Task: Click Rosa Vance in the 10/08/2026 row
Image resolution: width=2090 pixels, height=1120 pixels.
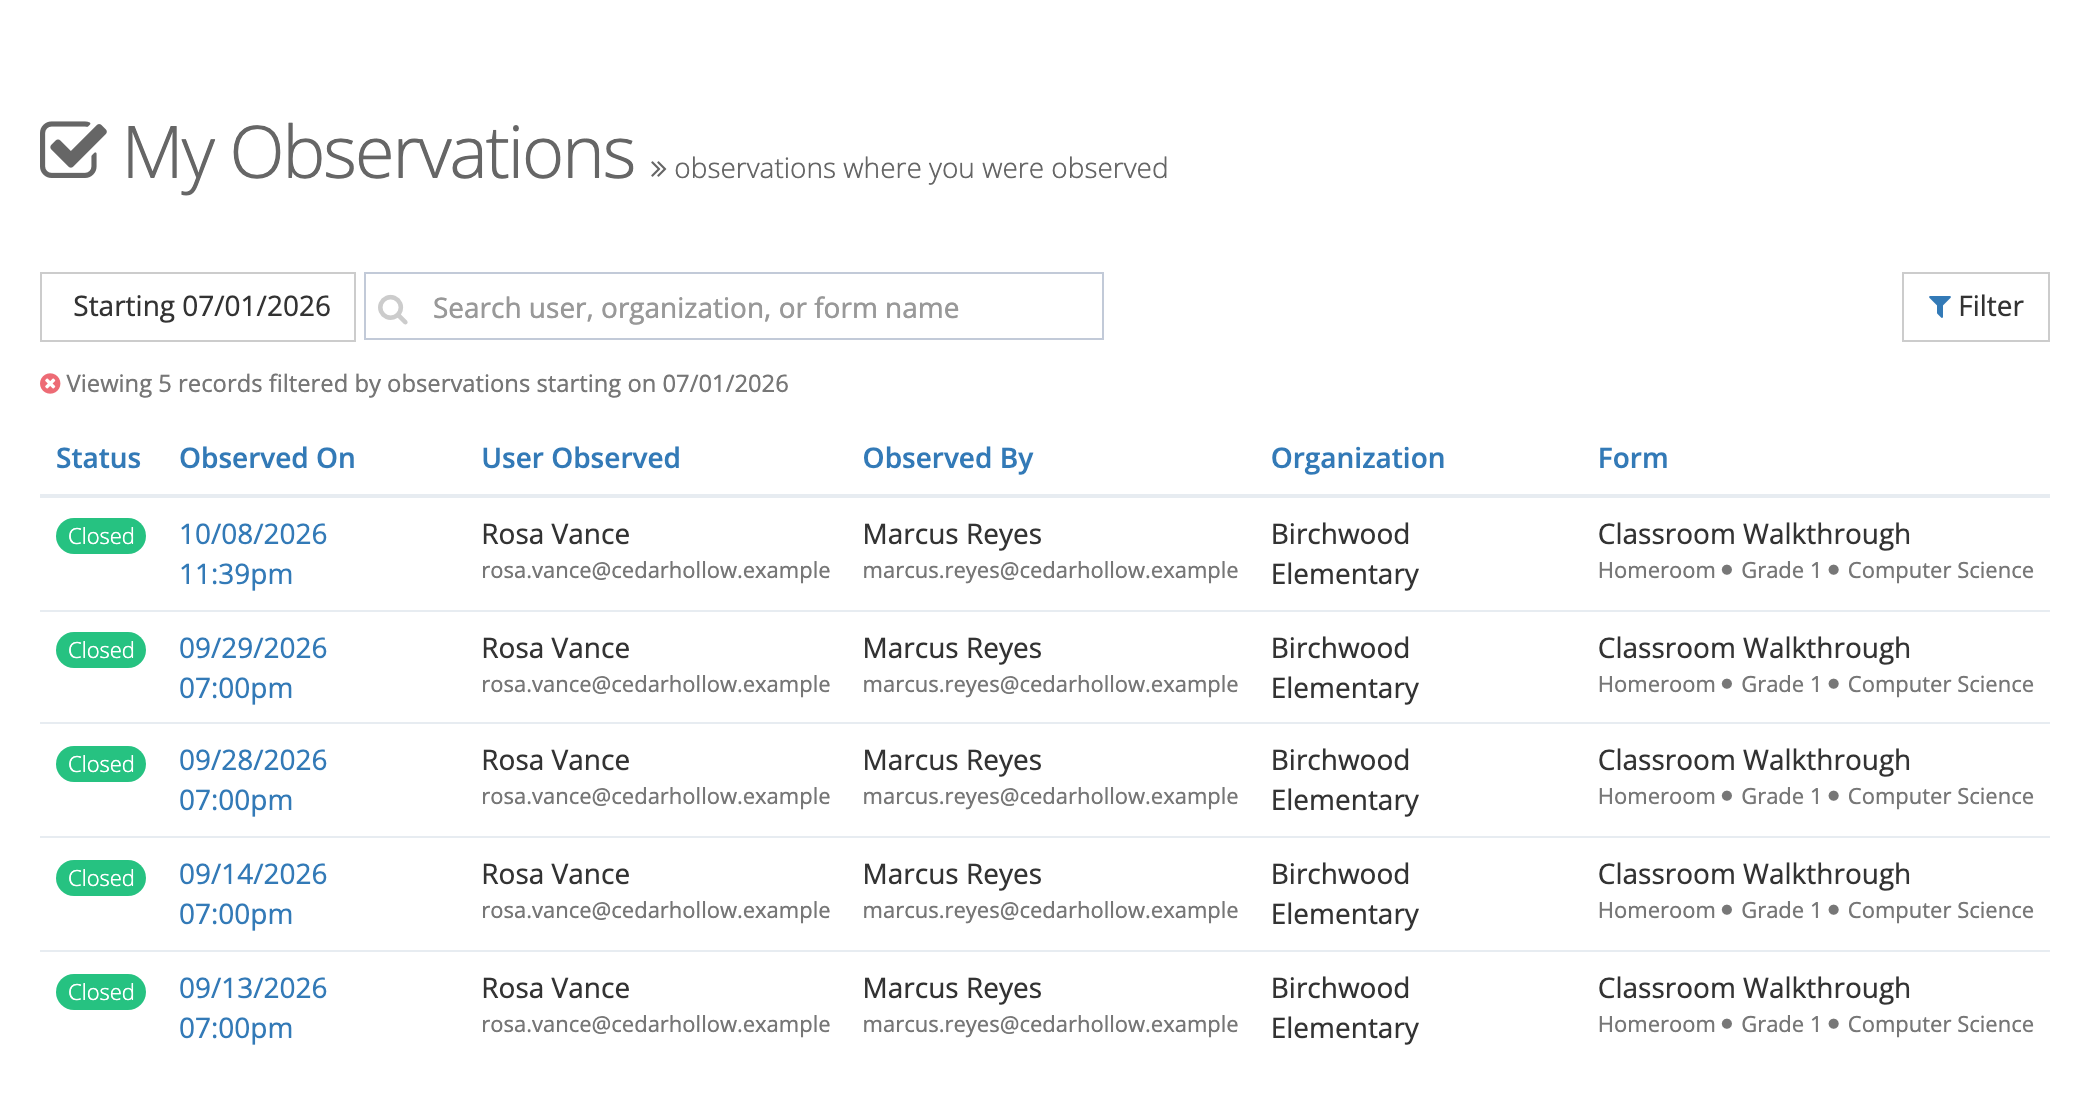Action: point(555,534)
